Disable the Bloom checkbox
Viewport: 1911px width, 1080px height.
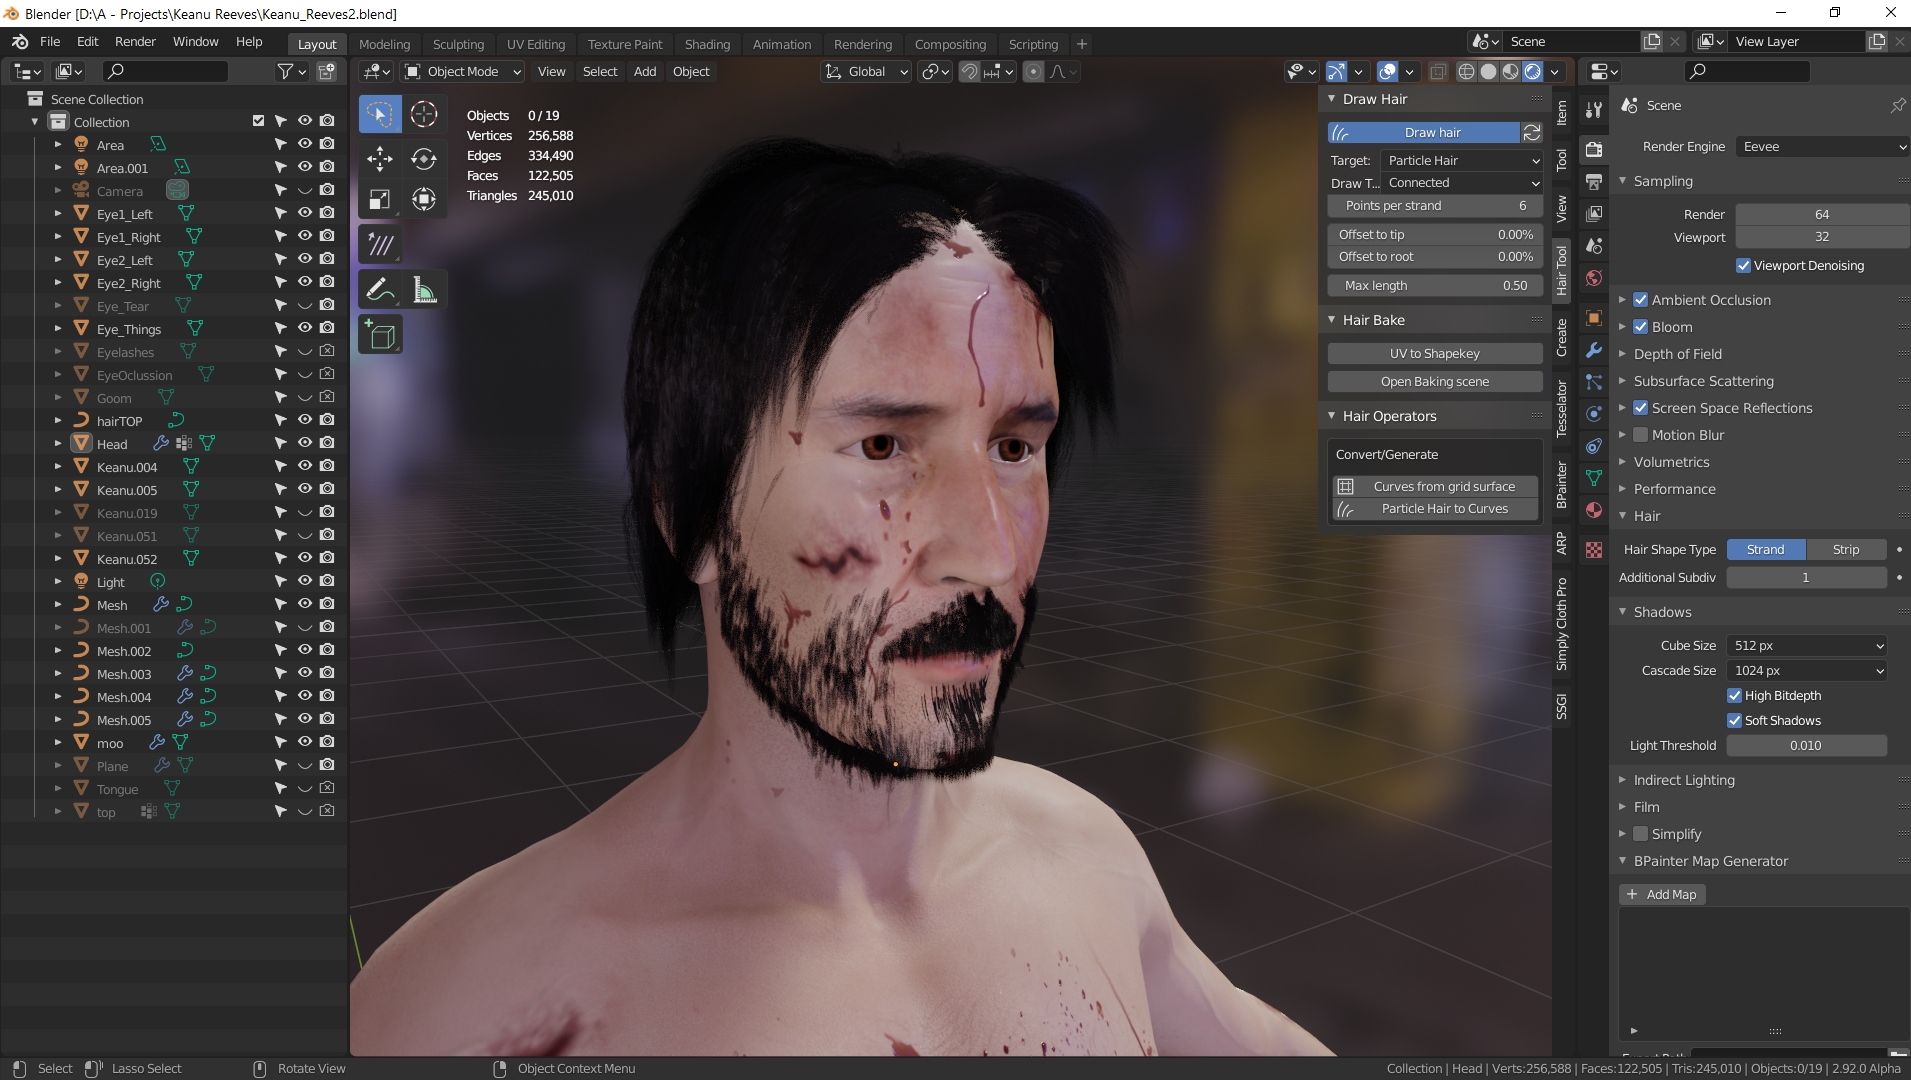pyautogui.click(x=1640, y=326)
